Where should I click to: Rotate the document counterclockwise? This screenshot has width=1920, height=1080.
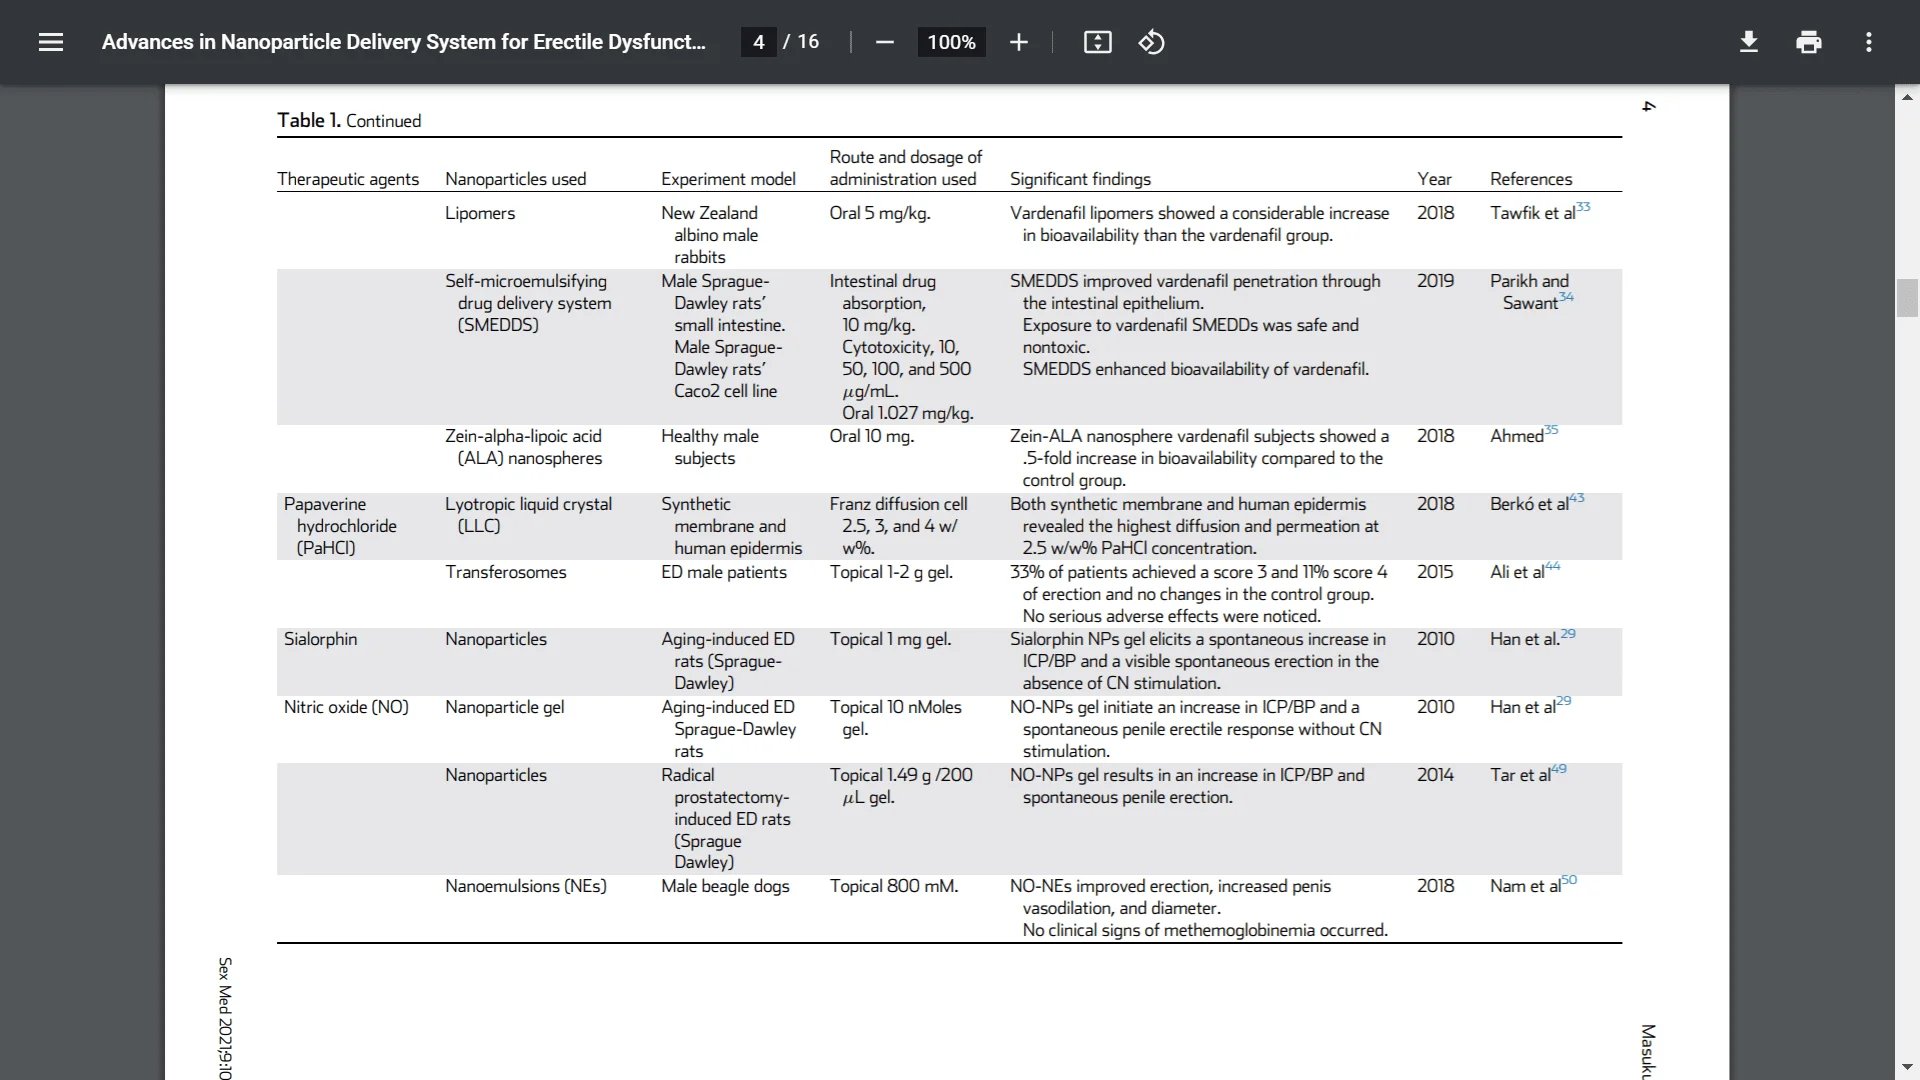[1151, 42]
